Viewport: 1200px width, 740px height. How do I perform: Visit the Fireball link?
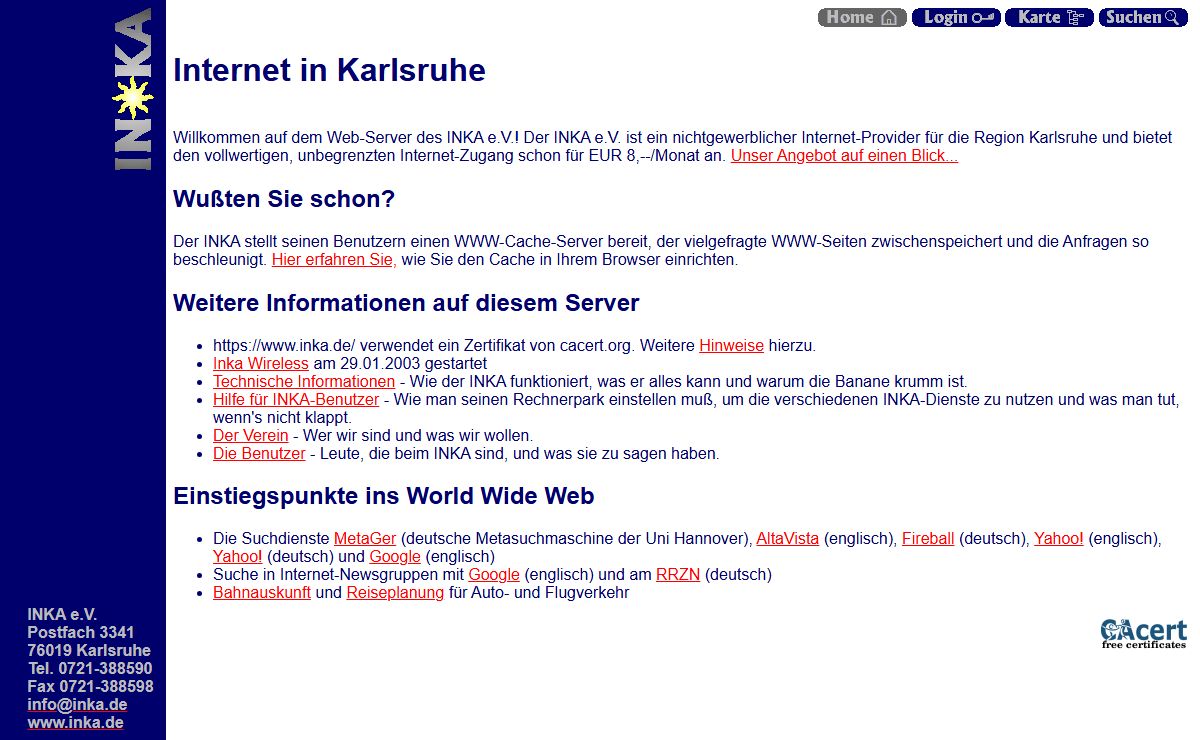tap(928, 539)
